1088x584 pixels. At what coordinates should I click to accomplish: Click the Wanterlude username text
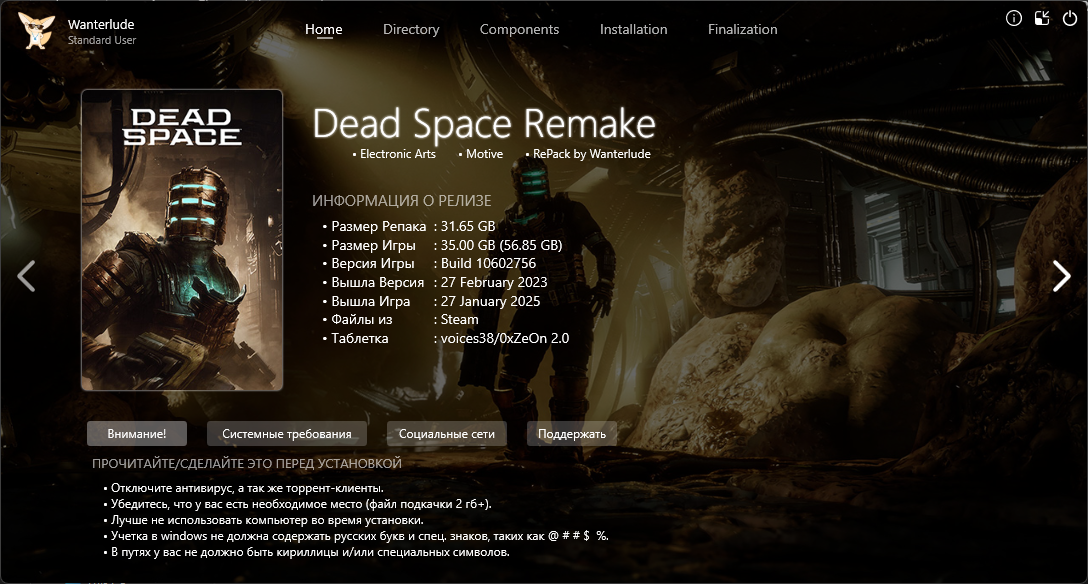pos(101,24)
